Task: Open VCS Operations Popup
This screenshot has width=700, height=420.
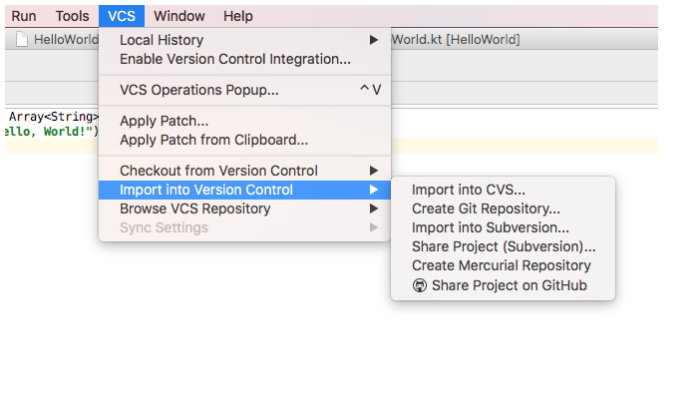Action: 200,90
